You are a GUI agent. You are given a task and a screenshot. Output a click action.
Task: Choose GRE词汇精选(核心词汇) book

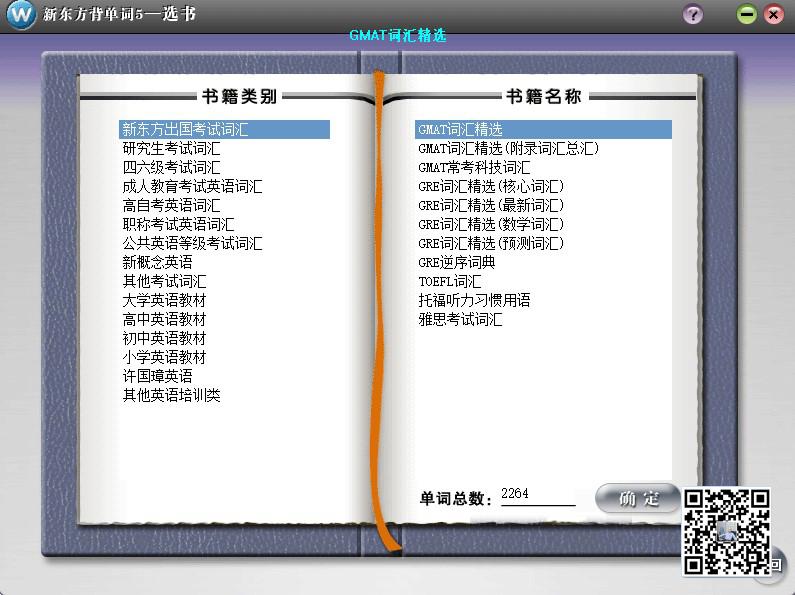coord(491,186)
